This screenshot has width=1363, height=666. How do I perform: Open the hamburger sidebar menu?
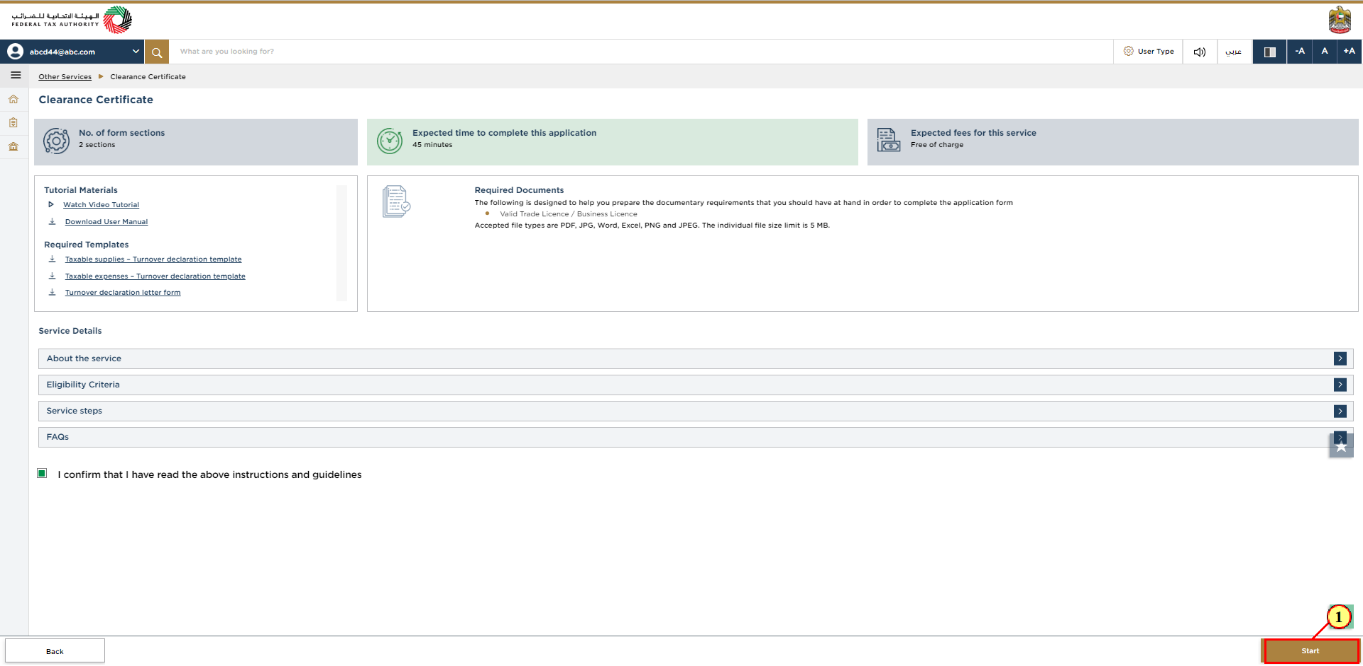click(x=15, y=76)
